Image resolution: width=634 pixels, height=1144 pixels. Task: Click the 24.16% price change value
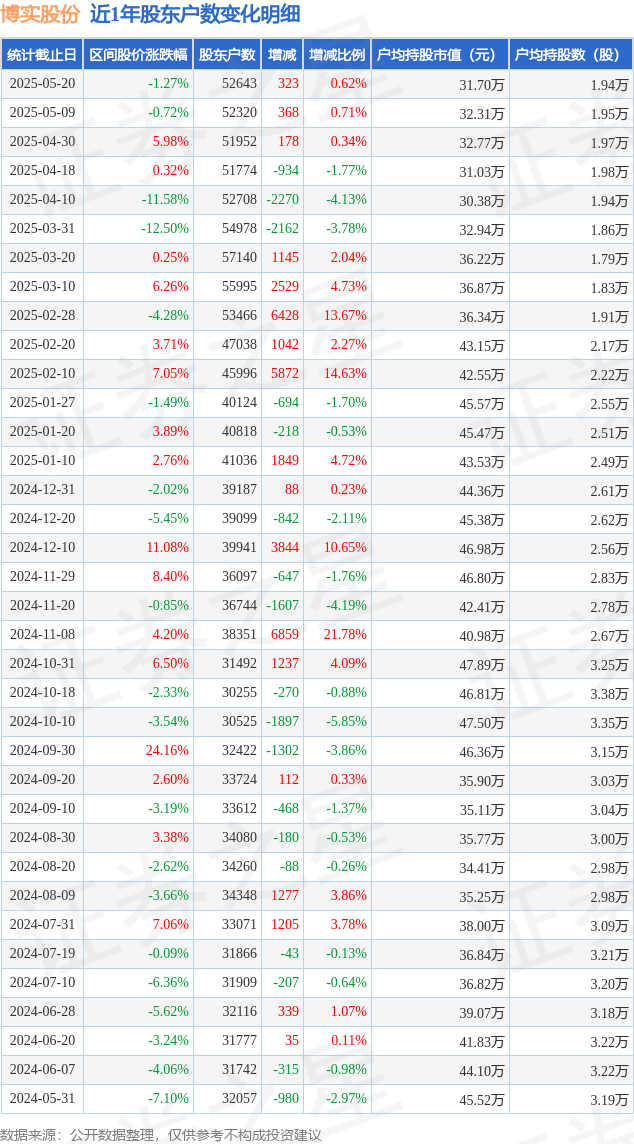click(167, 751)
